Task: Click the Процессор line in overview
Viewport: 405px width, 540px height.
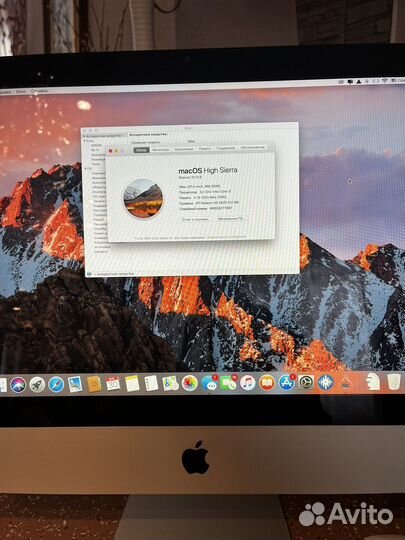Action: [205, 192]
